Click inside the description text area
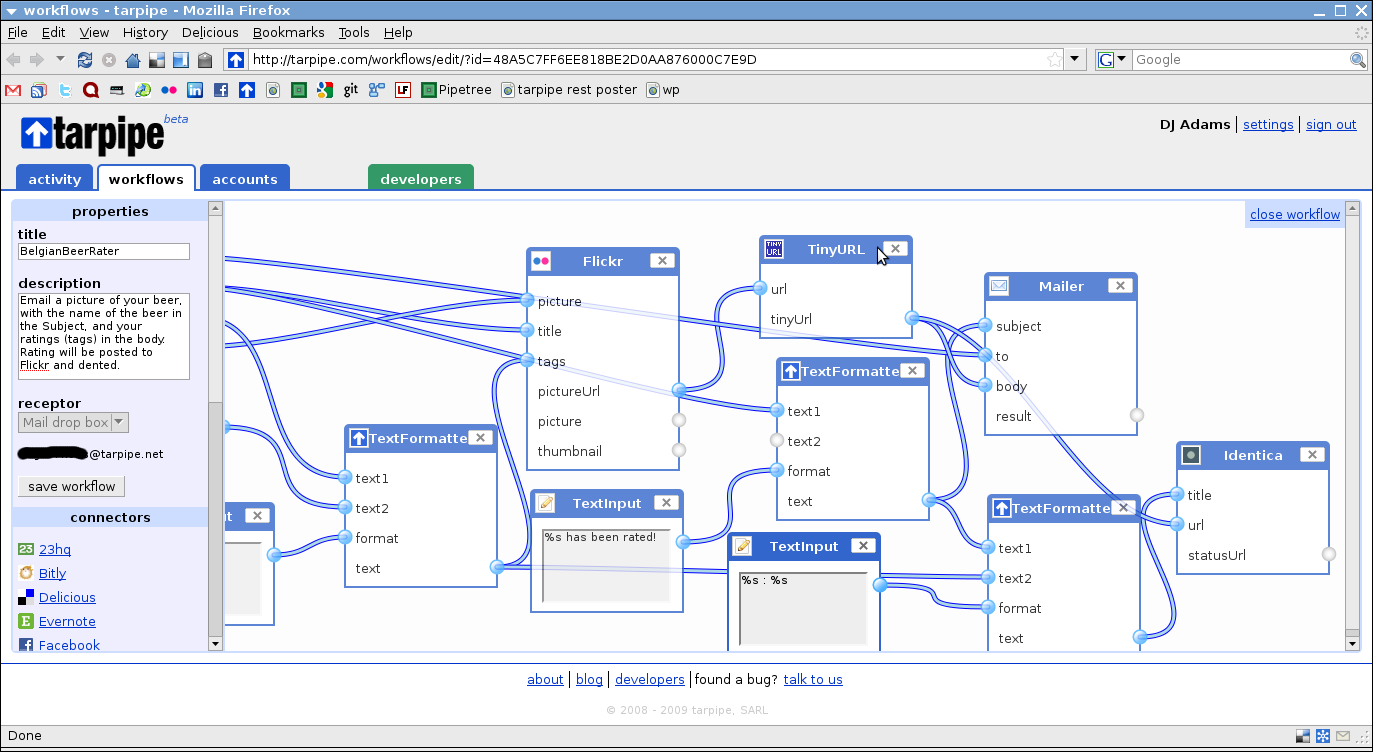 coord(104,336)
